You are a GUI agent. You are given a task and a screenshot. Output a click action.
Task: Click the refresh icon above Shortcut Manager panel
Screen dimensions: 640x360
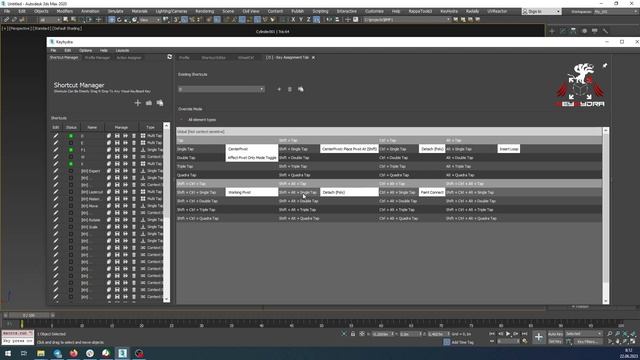tap(170, 57)
